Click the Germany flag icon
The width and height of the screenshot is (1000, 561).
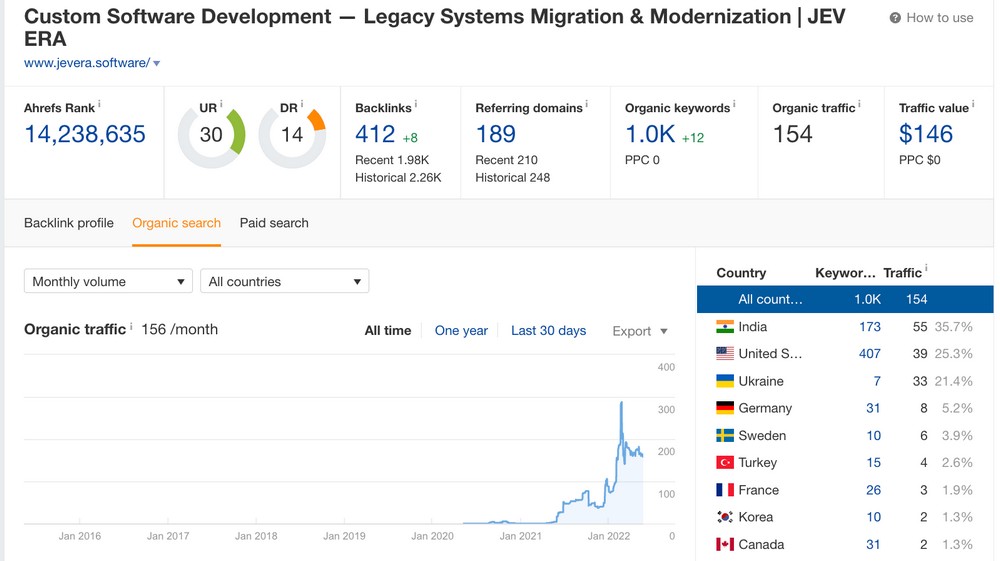[725, 408]
